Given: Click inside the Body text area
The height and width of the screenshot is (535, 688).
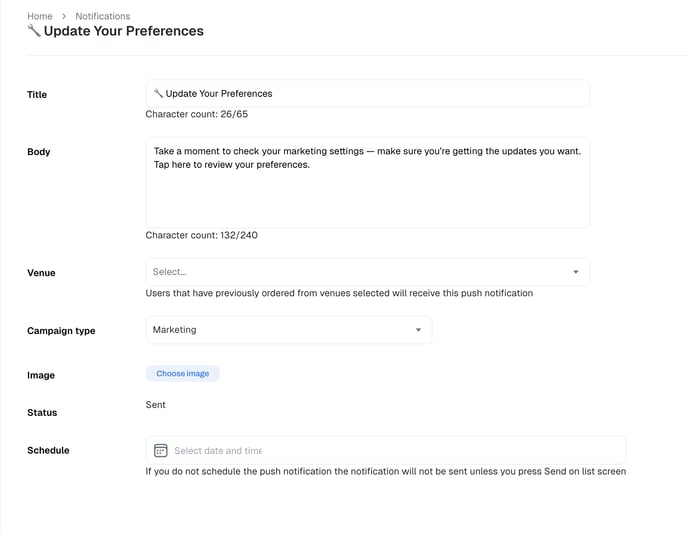Looking at the screenshot, I should click(368, 183).
